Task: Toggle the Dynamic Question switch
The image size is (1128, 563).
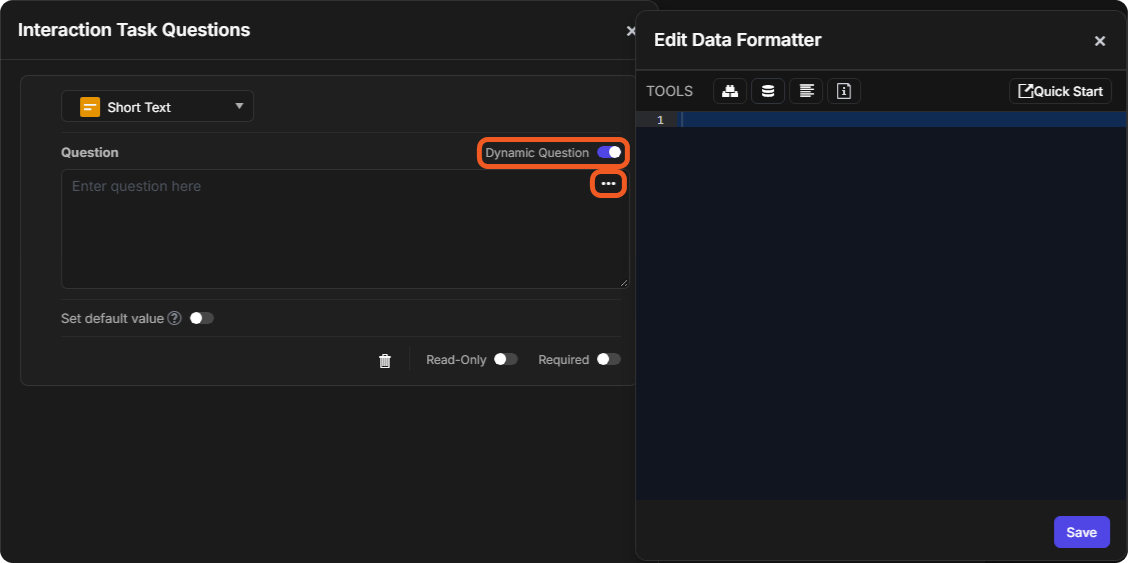Action: tap(609, 152)
